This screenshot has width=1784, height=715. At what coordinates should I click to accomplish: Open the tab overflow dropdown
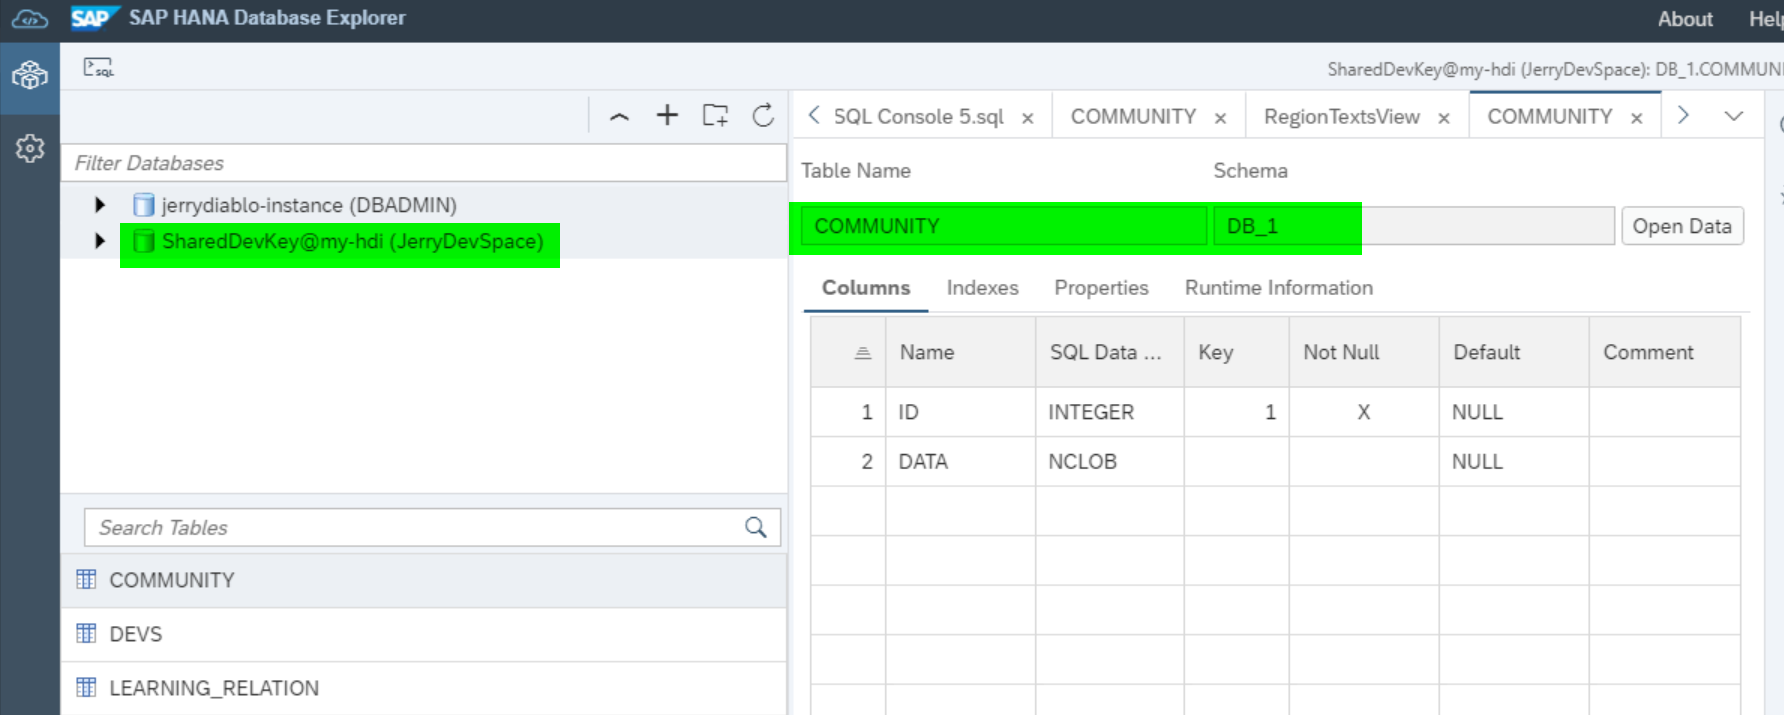click(1734, 116)
